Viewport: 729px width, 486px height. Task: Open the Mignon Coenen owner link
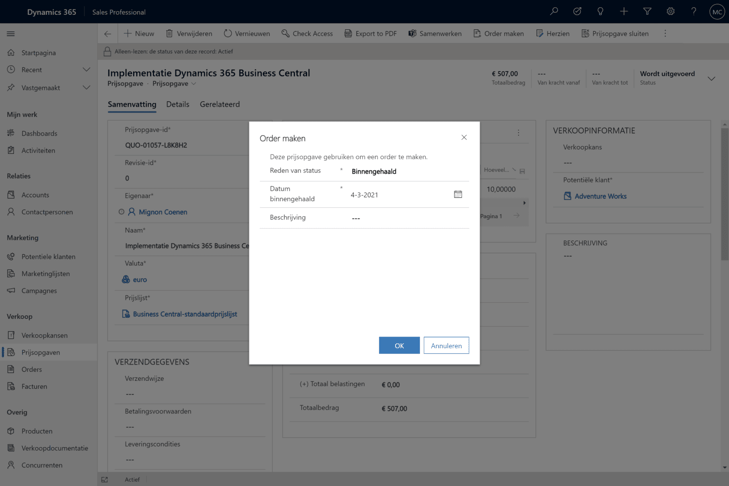point(163,212)
